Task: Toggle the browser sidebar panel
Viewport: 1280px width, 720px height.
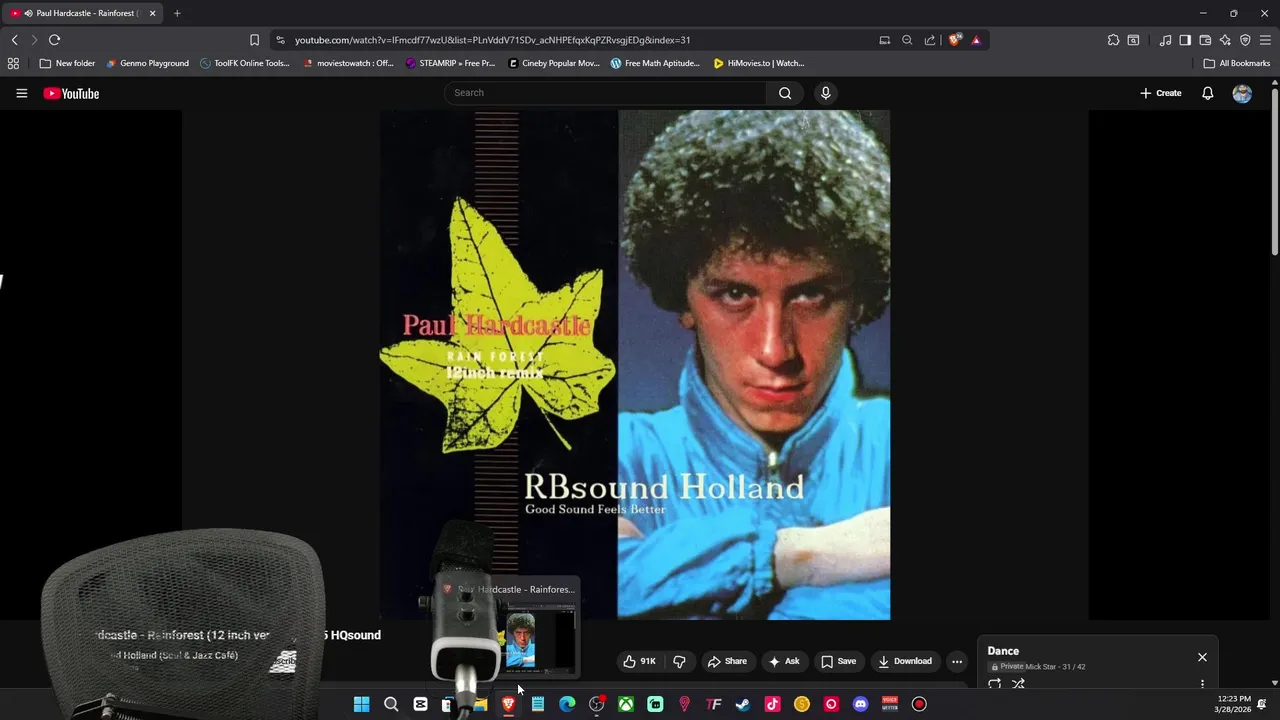Action: coord(1185,40)
